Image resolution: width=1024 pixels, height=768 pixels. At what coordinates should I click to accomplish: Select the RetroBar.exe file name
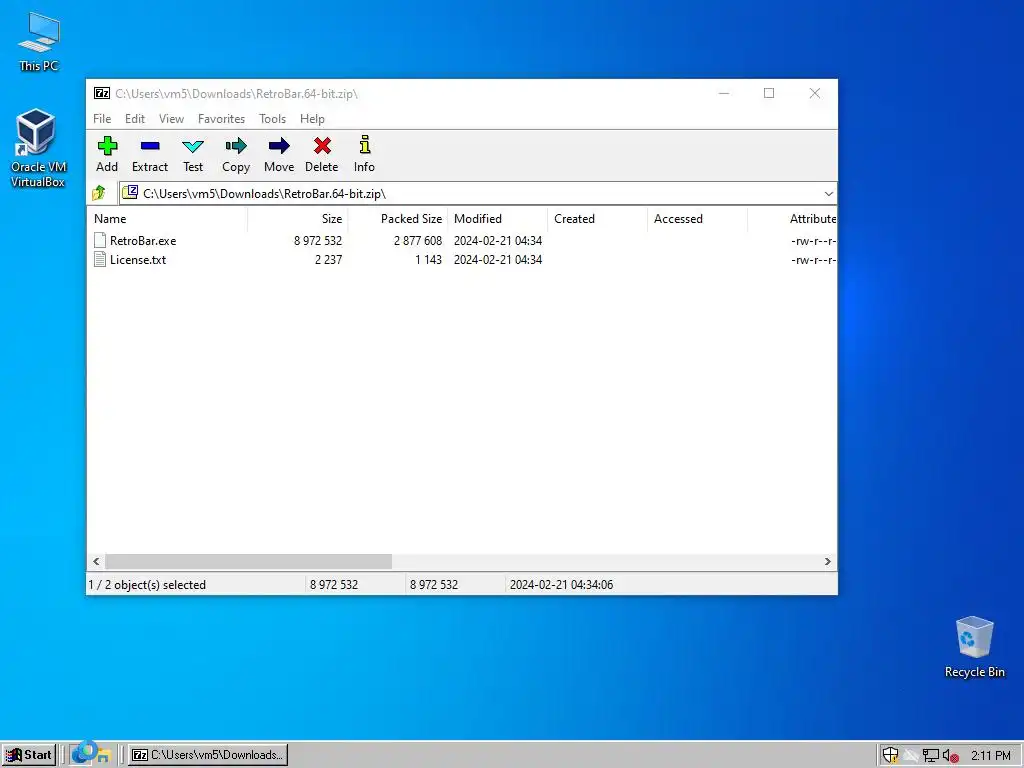point(143,241)
